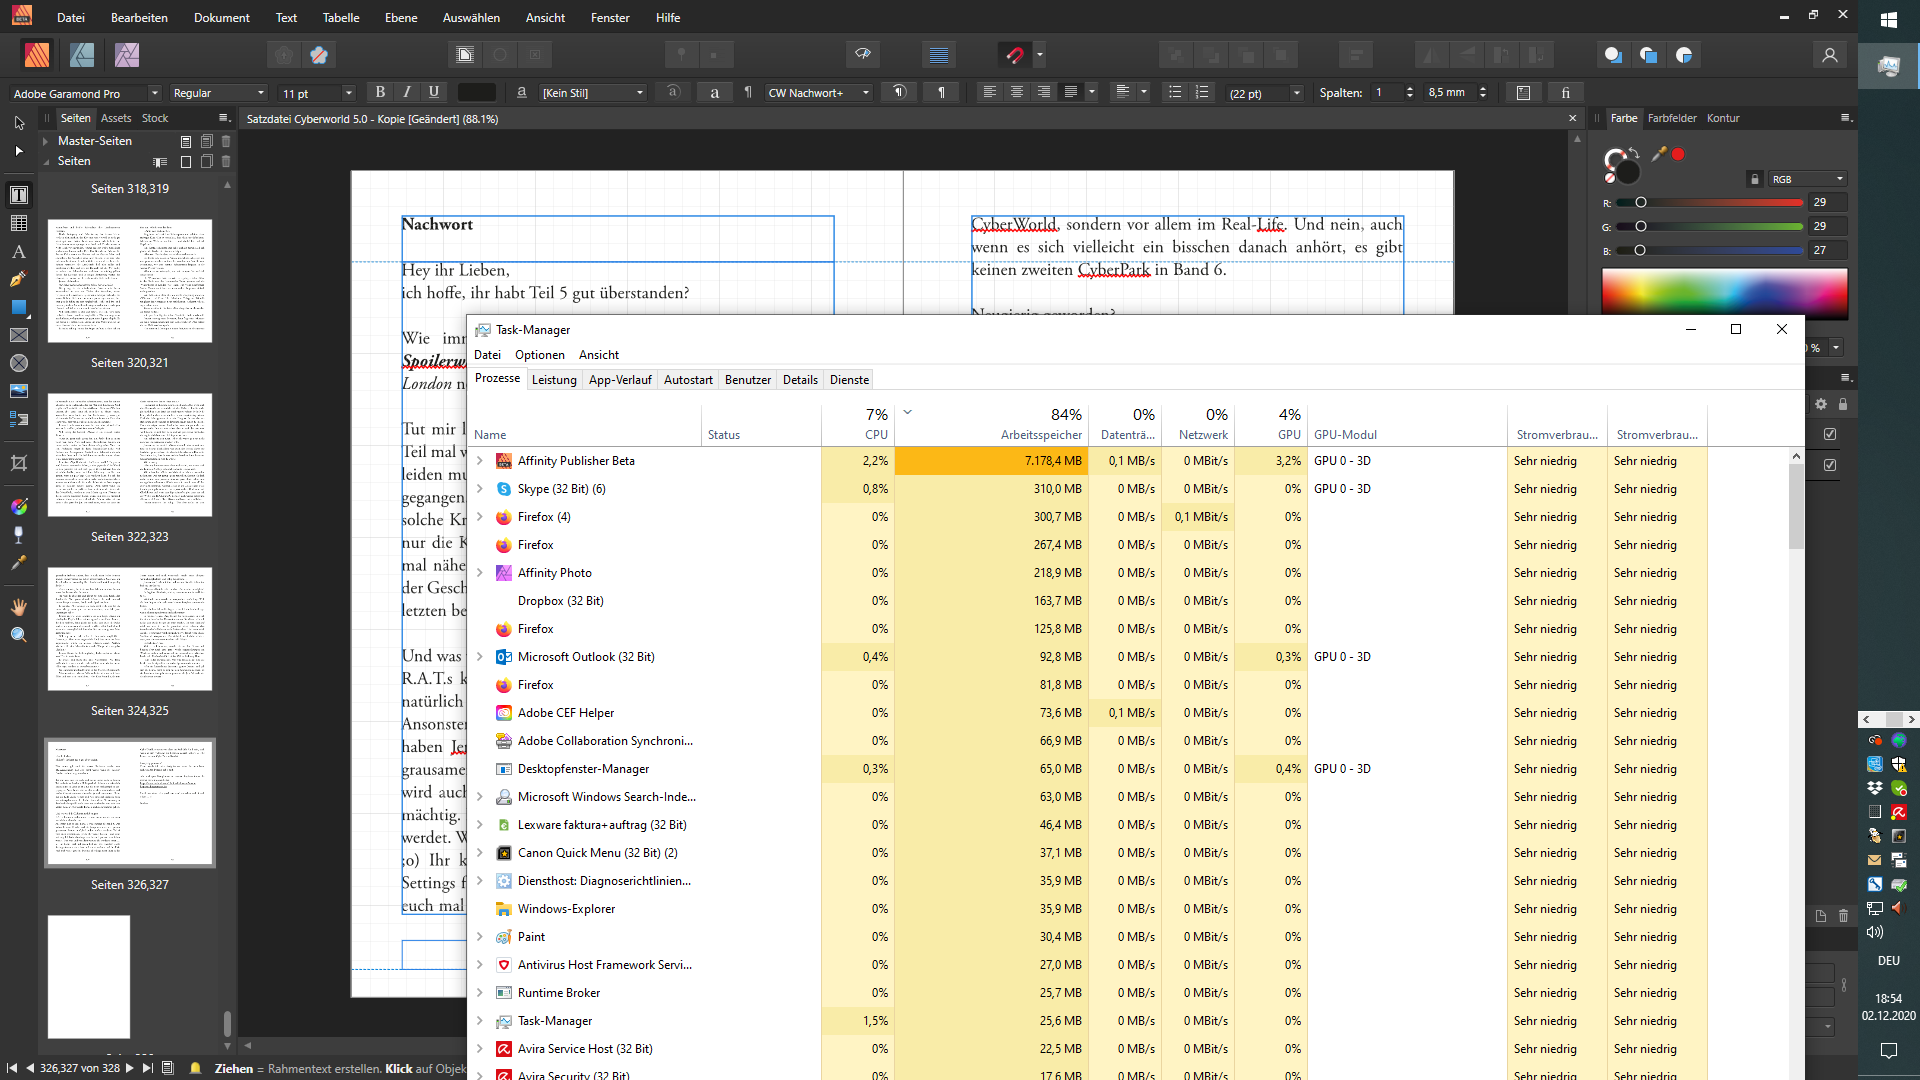Screen dimensions: 1920x1080
Task: Select the Place Image tool
Action: (x=18, y=391)
